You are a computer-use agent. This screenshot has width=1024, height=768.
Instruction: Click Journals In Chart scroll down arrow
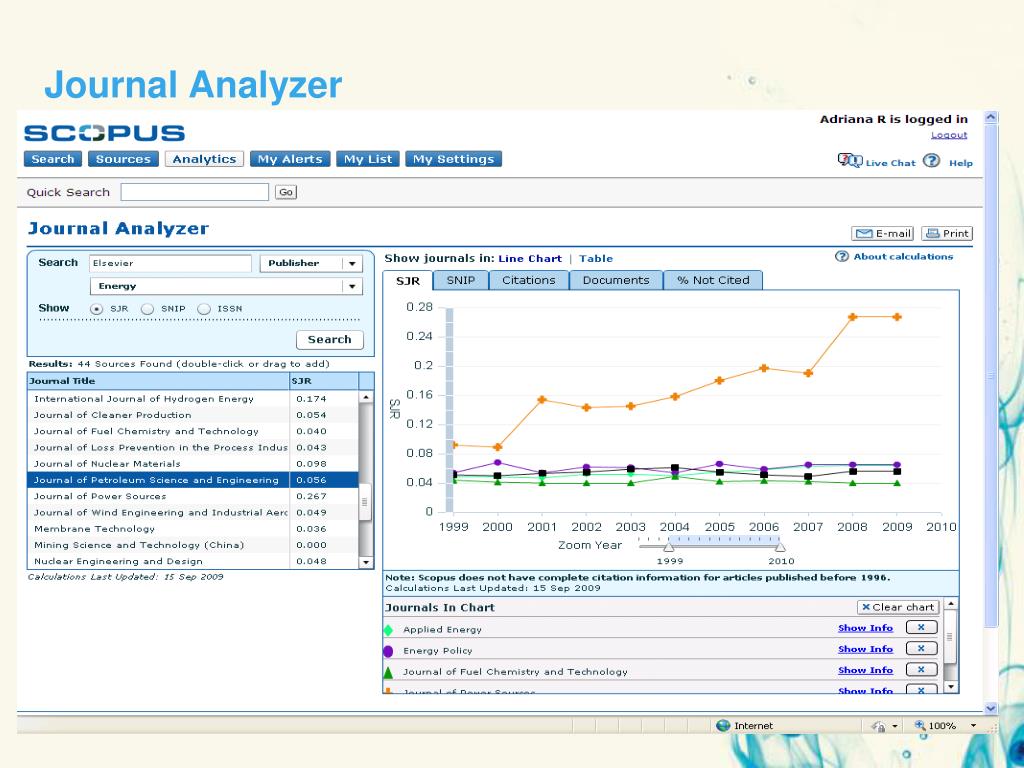coord(951,686)
